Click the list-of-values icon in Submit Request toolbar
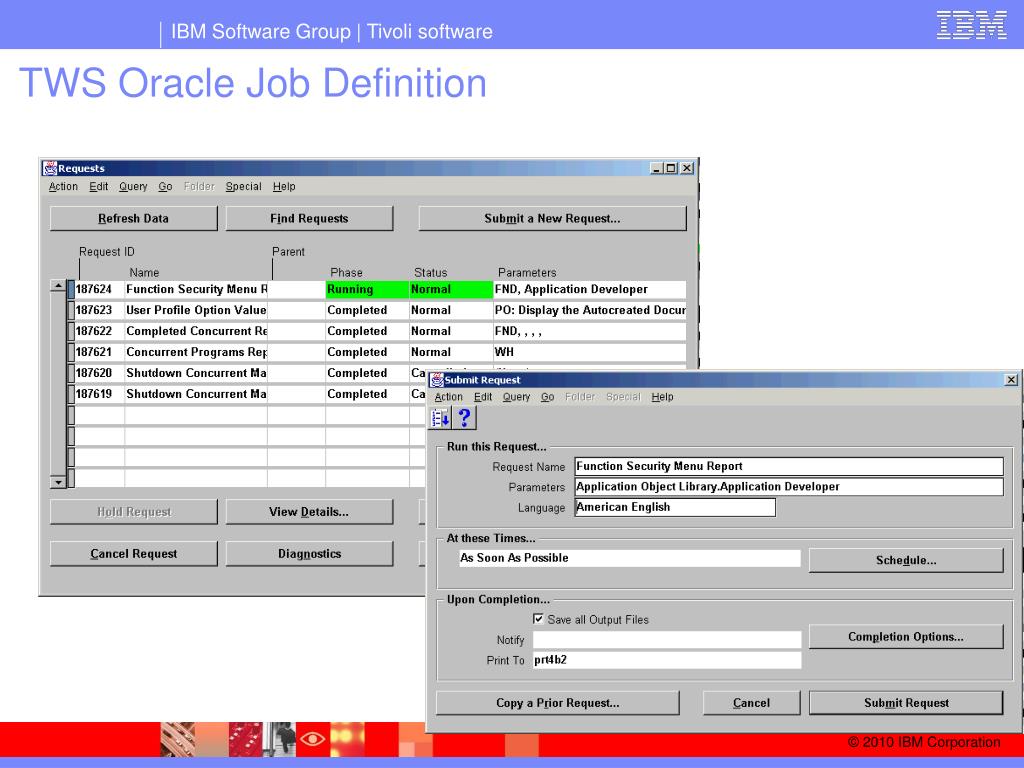The width and height of the screenshot is (1024, 768). [441, 418]
